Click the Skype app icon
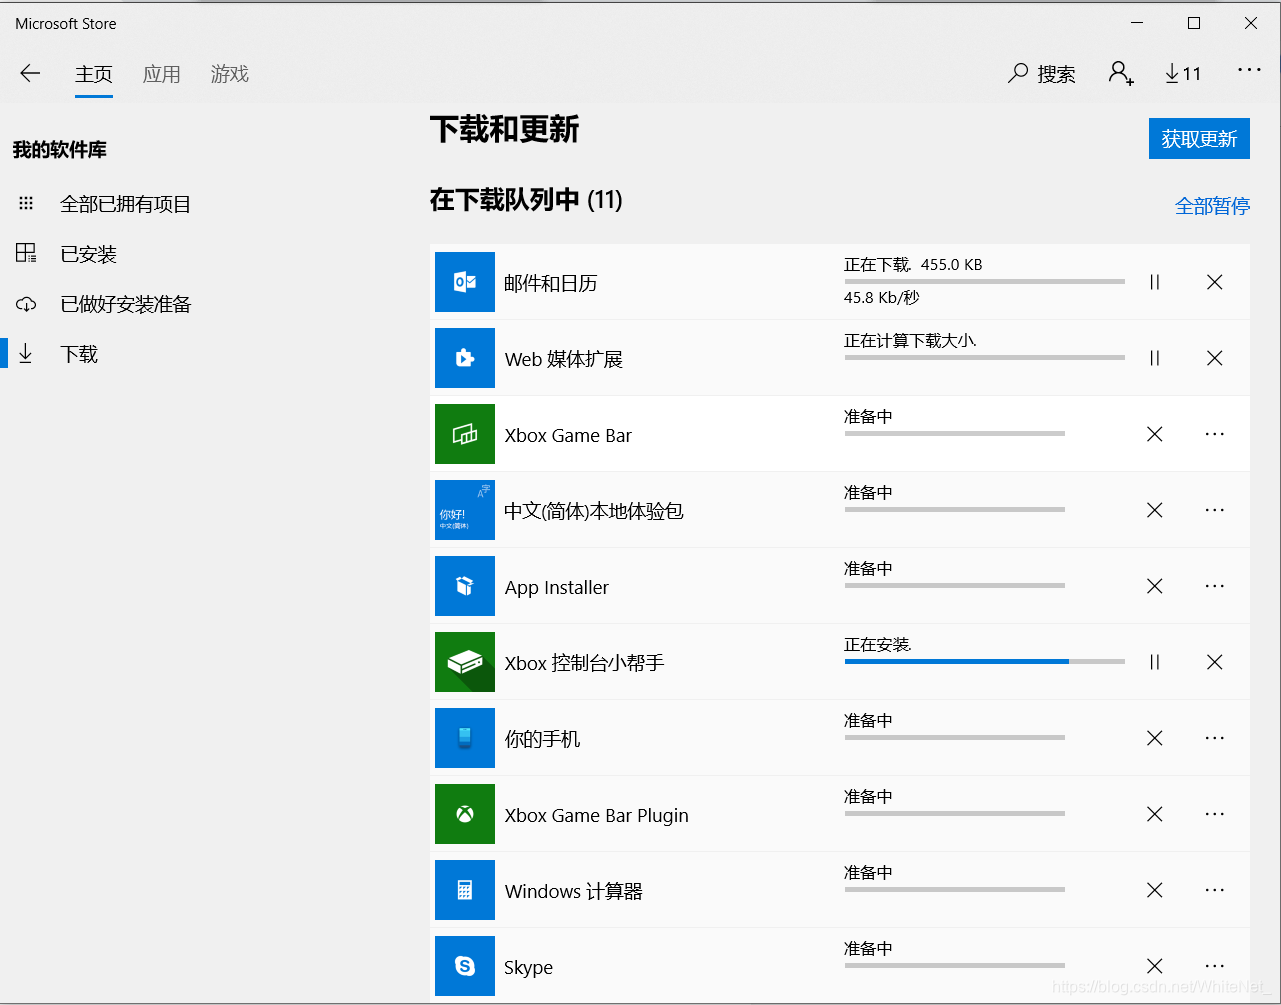The image size is (1281, 1005). [465, 966]
